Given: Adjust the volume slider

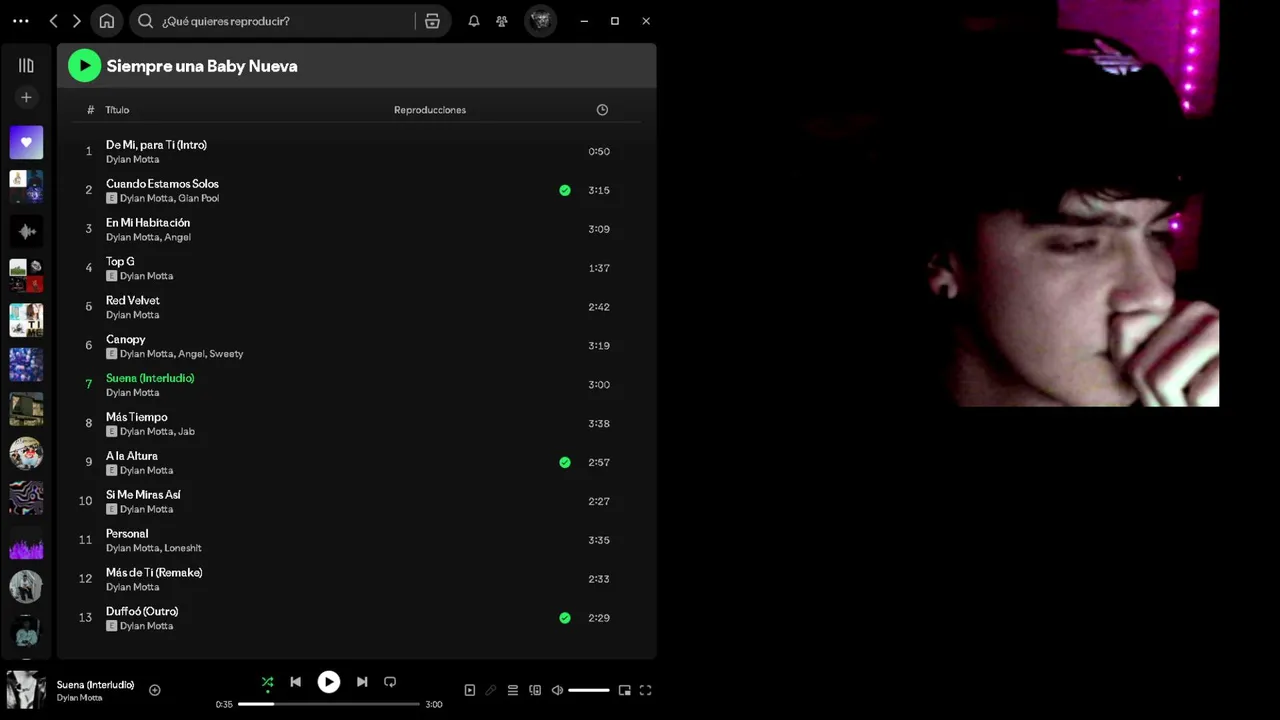Looking at the screenshot, I should pyautogui.click(x=588, y=690).
